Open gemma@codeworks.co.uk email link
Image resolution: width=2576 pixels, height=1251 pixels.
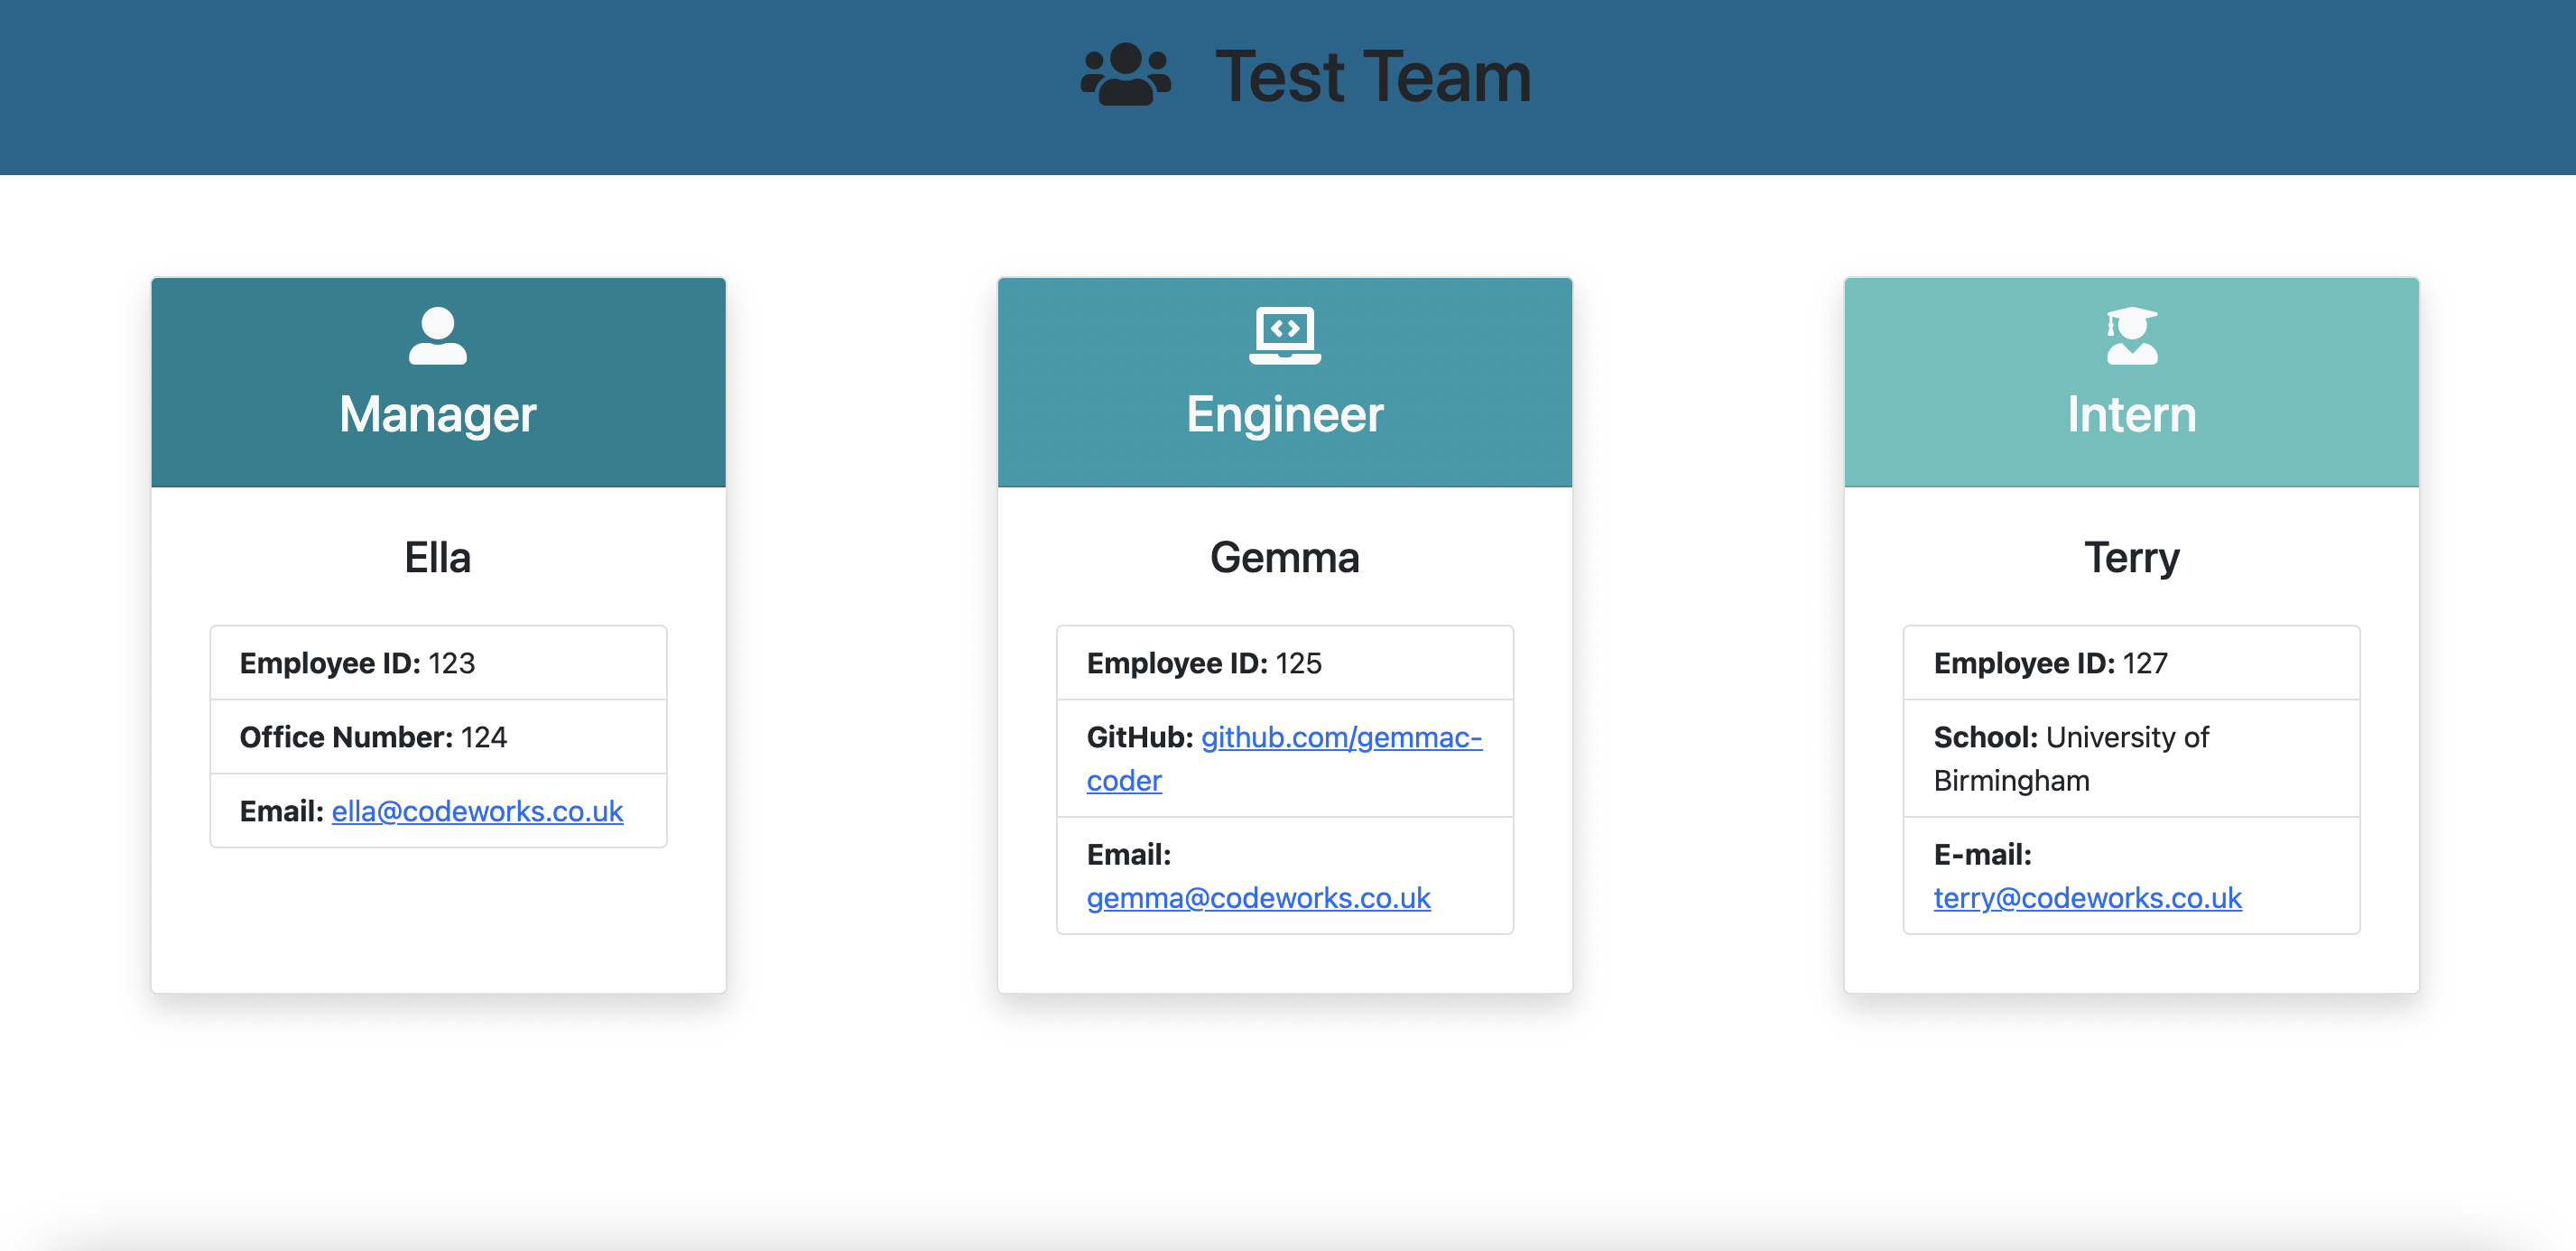1258,898
